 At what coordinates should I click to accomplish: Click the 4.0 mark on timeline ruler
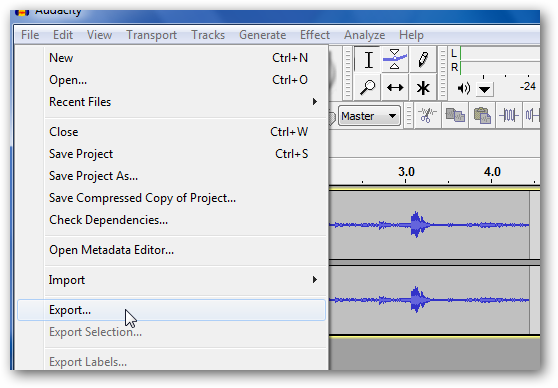(492, 172)
